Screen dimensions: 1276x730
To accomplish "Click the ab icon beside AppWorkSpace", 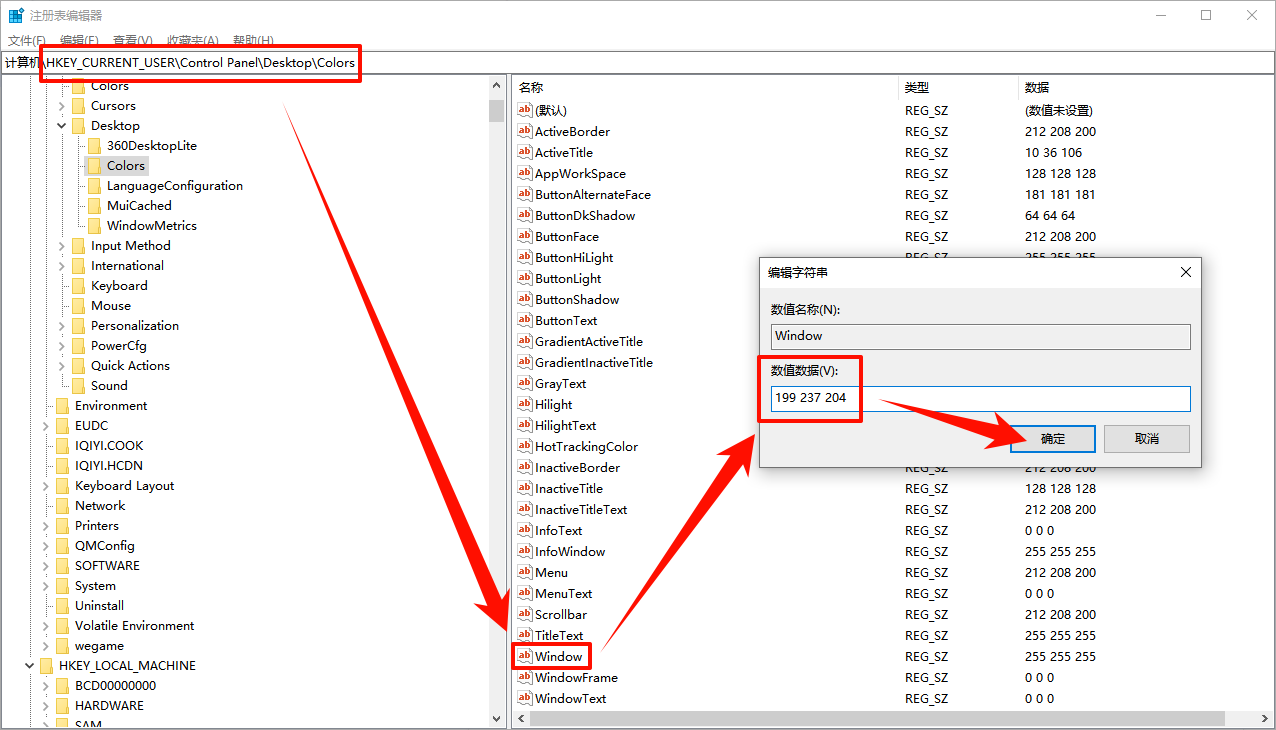I will coord(525,173).
